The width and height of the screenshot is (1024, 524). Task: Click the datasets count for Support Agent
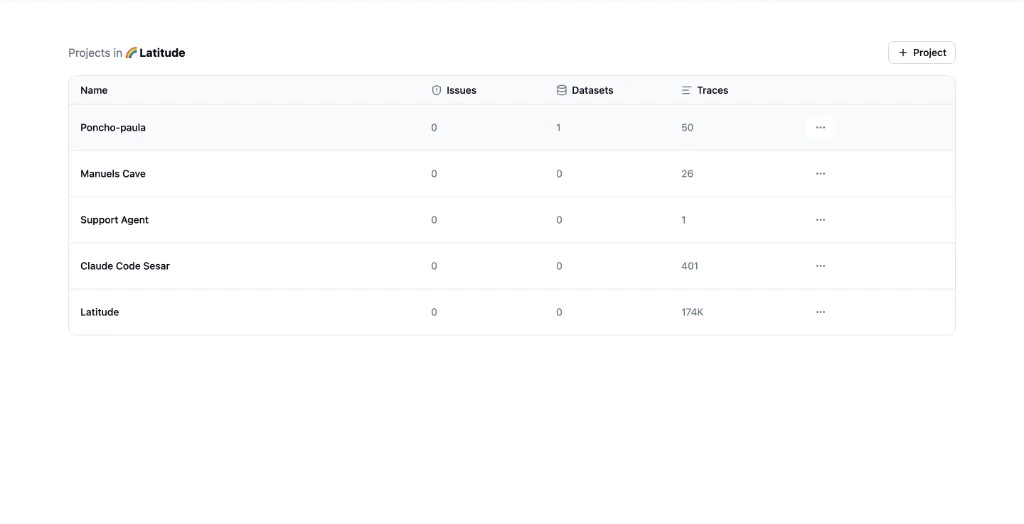(559, 220)
